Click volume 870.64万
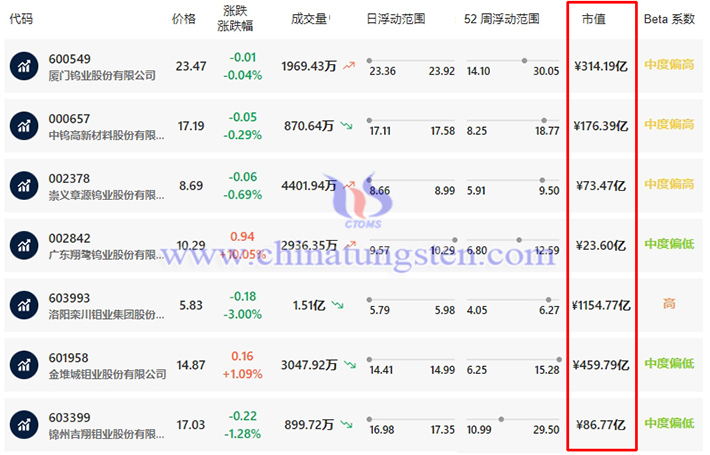Image resolution: width=710 pixels, height=455 pixels. tap(309, 126)
